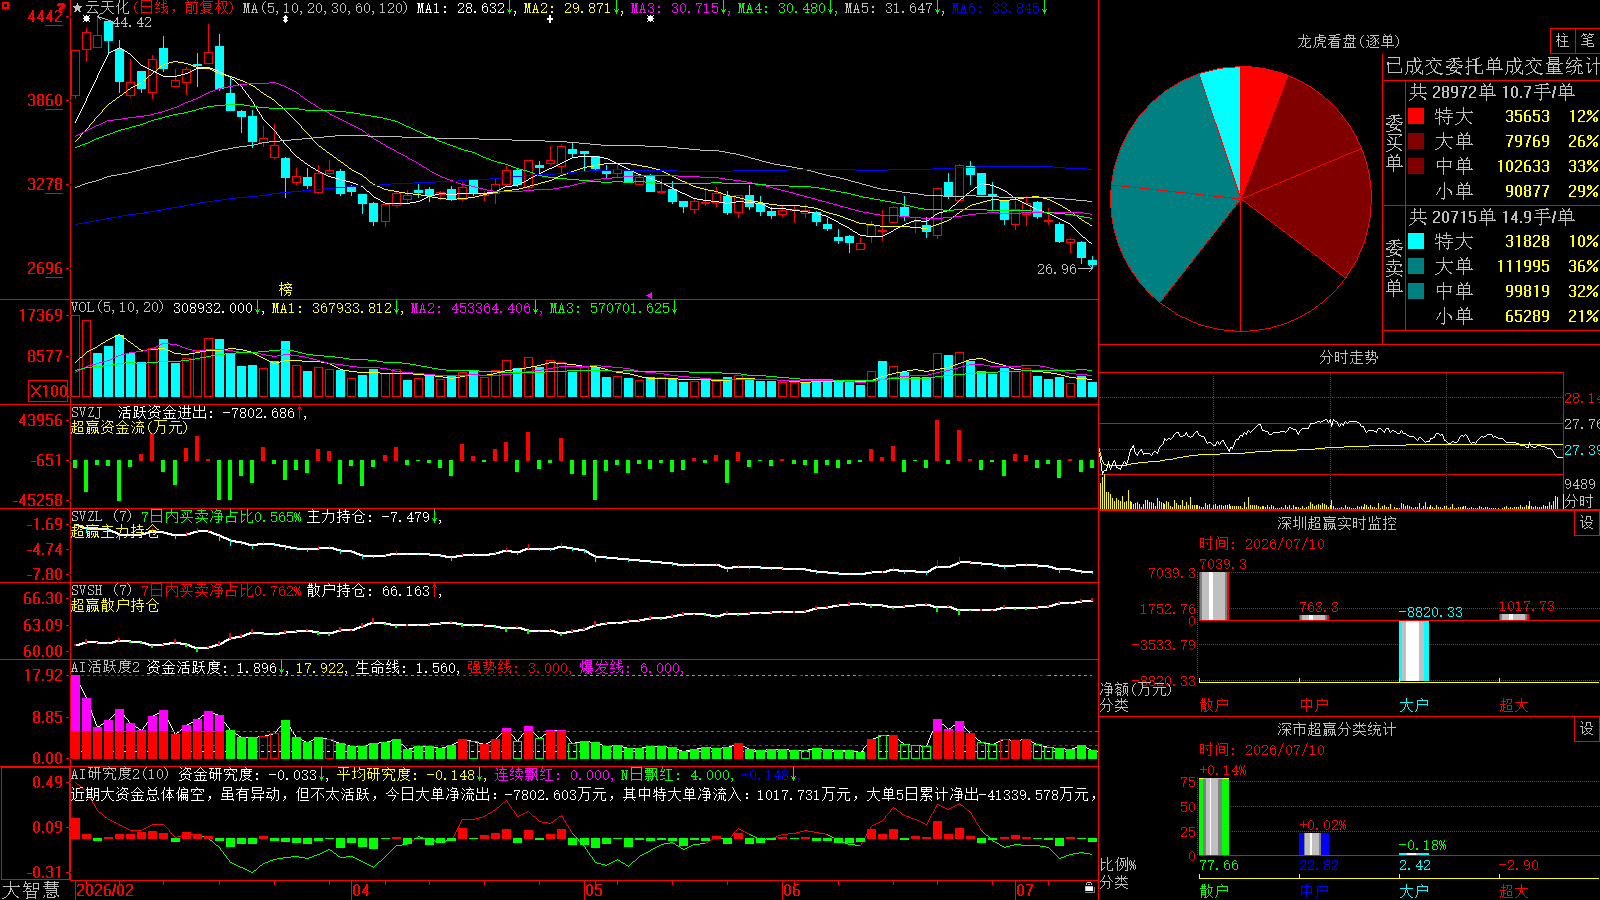Viewport: 1600px width, 900px height.
Task: Click the star icon before 云天化
Action: point(77,8)
